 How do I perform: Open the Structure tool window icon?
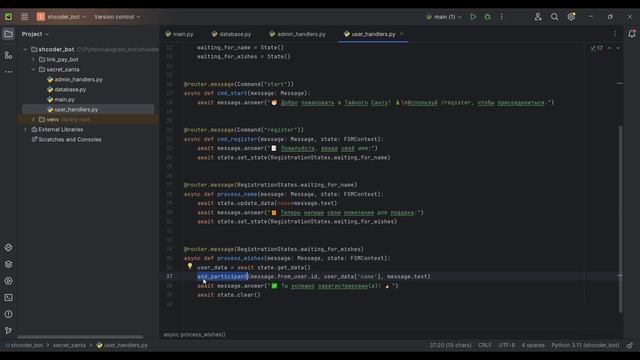pyautogui.click(x=8, y=55)
